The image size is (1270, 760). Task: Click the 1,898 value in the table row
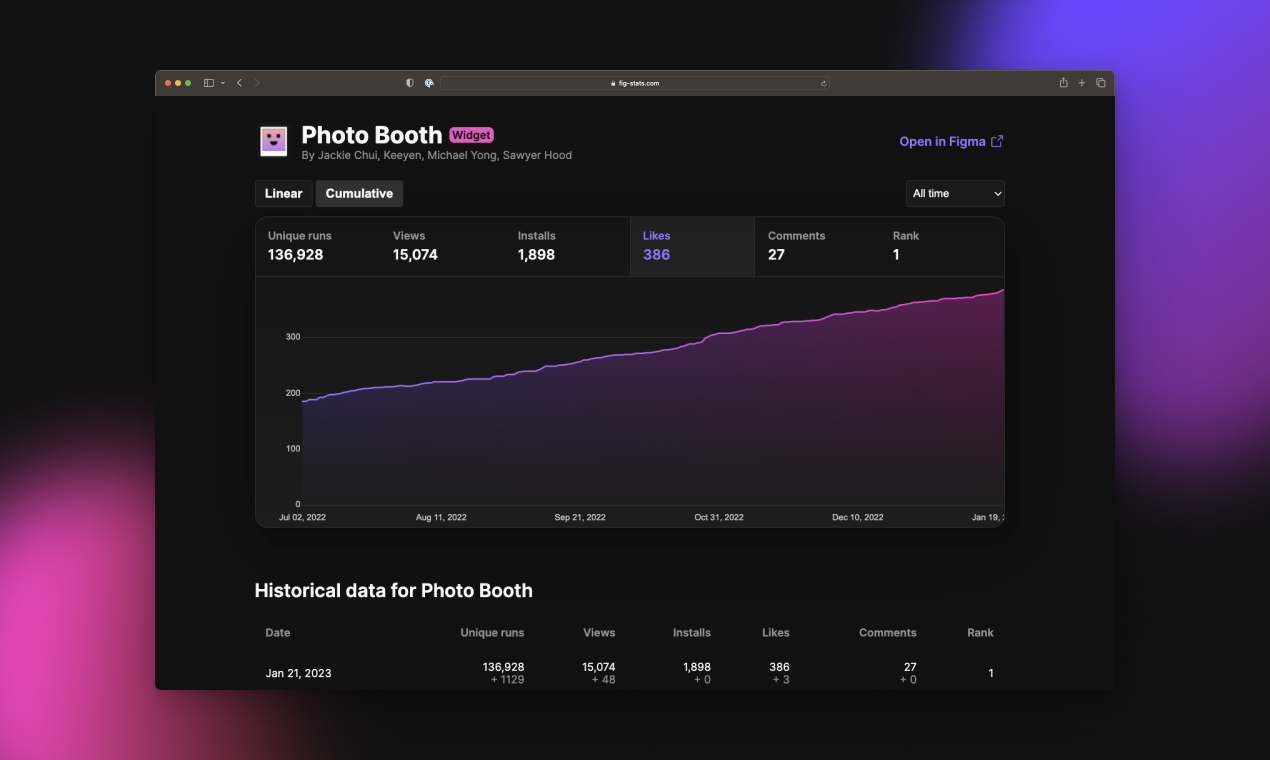(697, 667)
